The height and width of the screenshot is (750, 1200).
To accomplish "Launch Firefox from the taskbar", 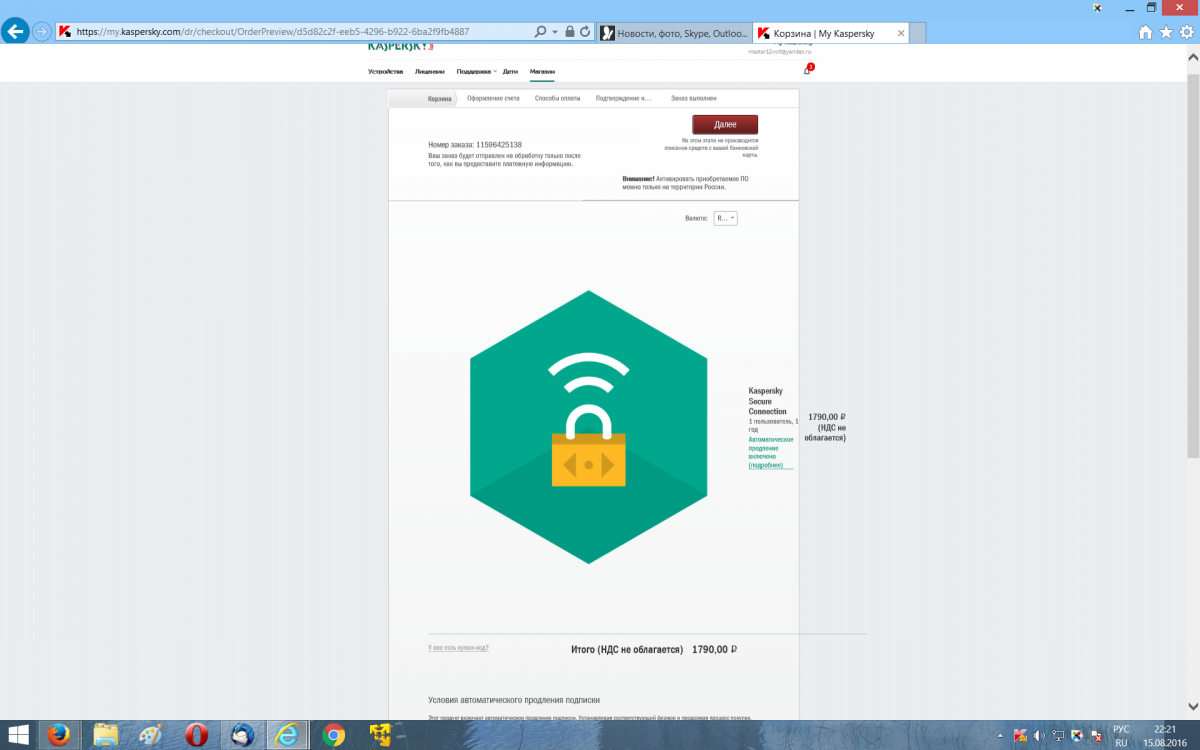I will 59,735.
